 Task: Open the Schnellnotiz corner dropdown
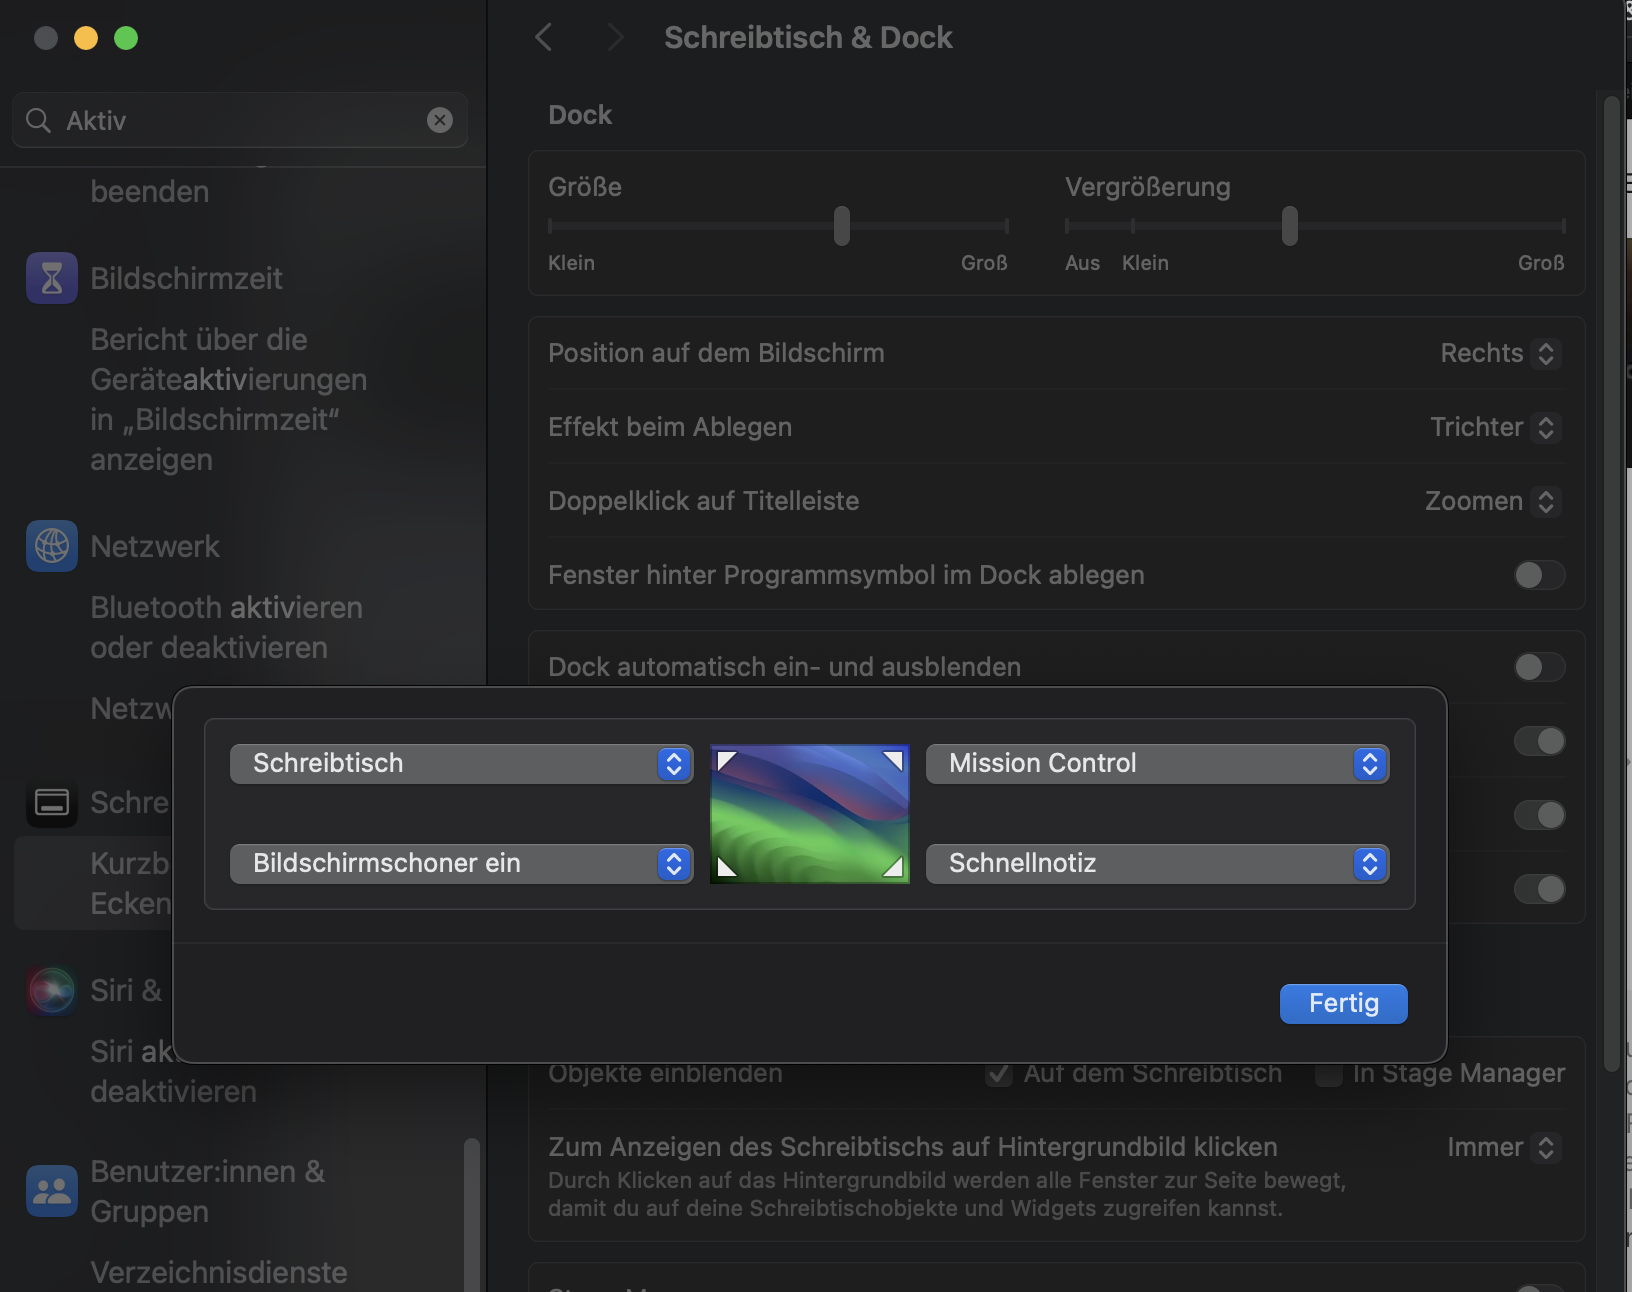pos(1157,864)
